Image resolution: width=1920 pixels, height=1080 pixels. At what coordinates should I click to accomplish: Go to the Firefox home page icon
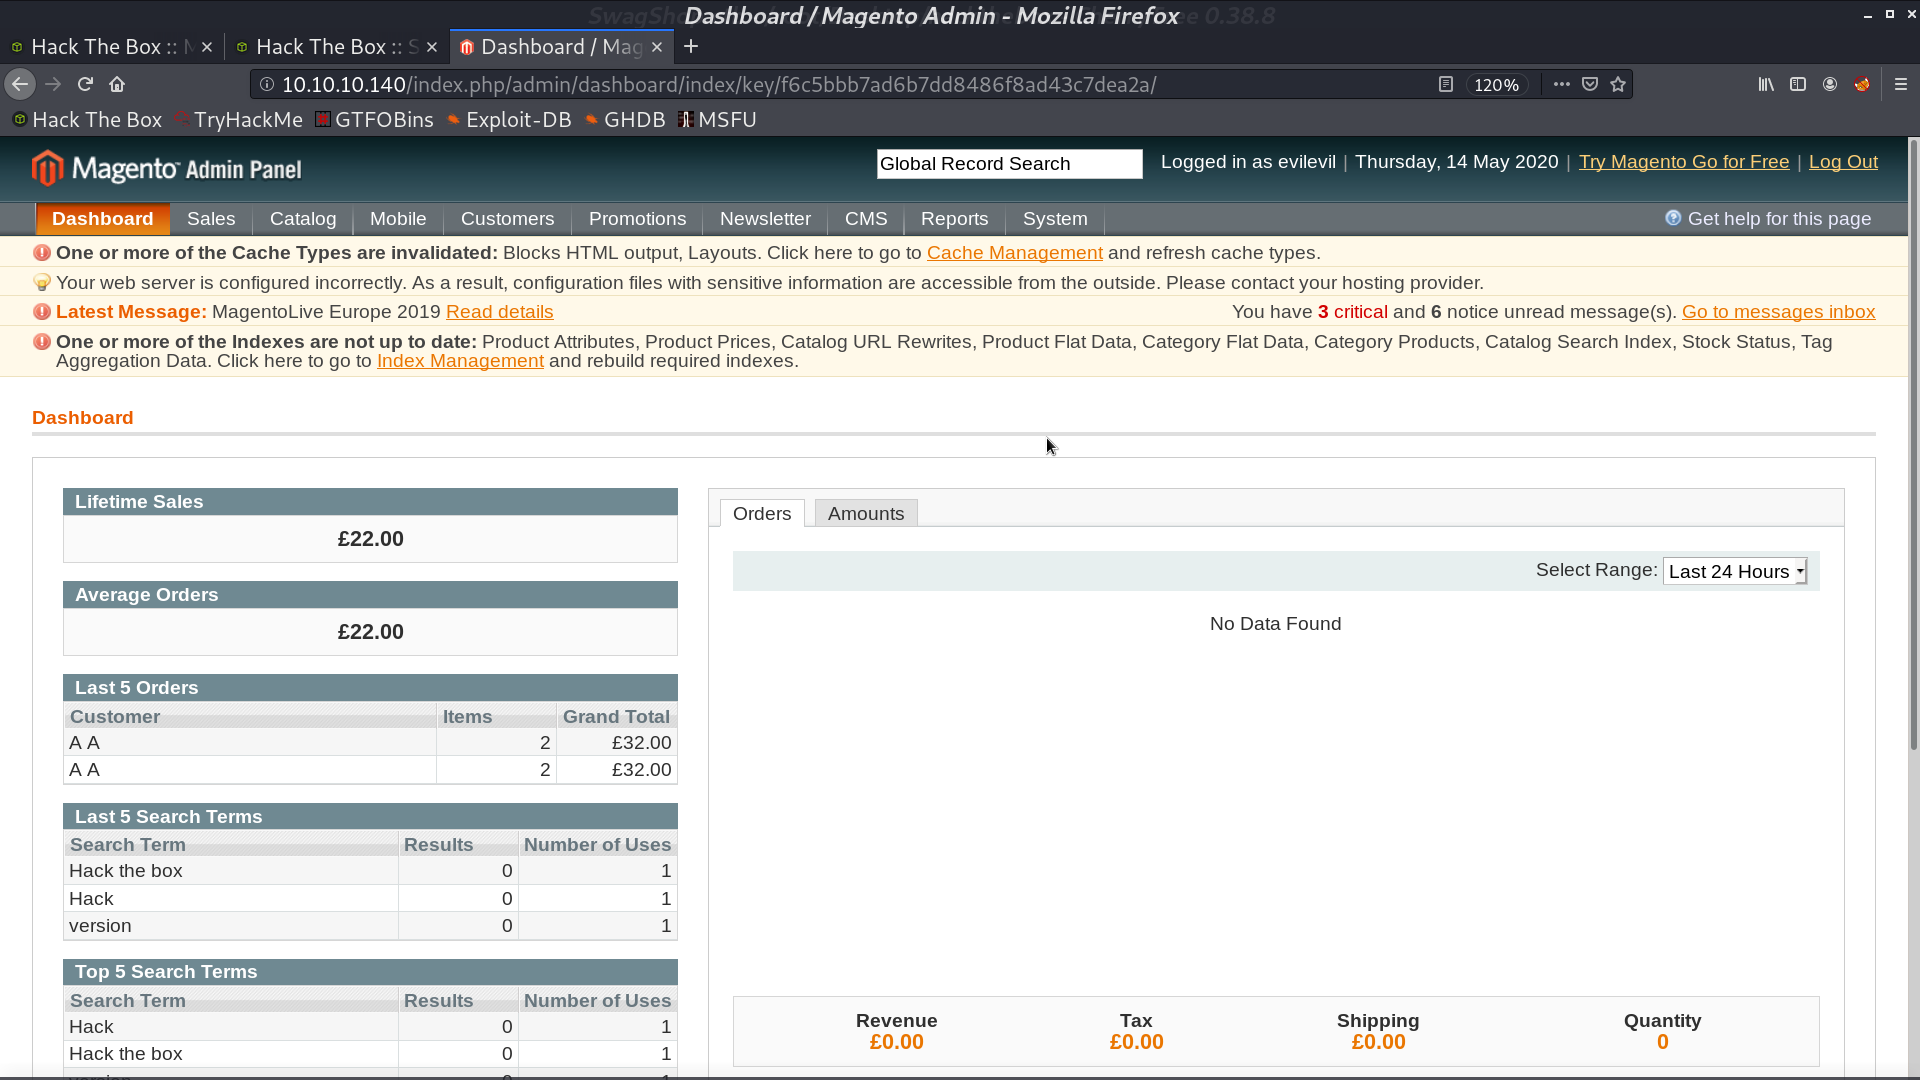[x=117, y=85]
